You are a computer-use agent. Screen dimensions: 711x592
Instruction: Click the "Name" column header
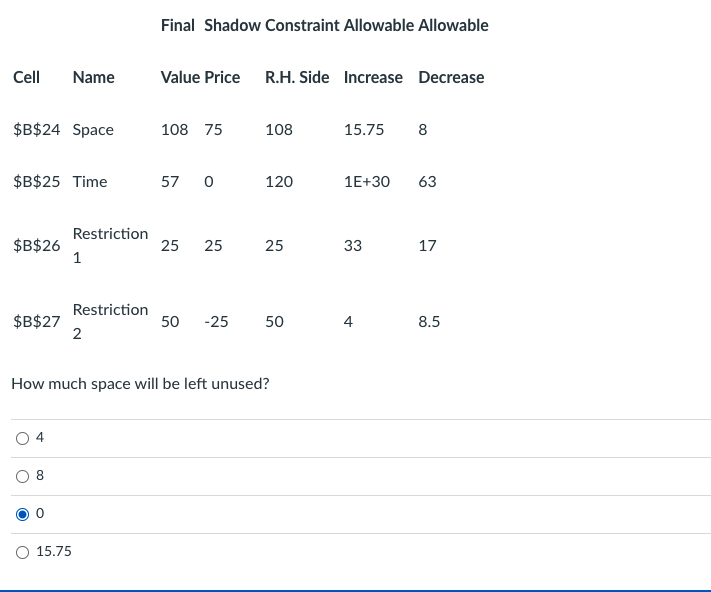(93, 77)
